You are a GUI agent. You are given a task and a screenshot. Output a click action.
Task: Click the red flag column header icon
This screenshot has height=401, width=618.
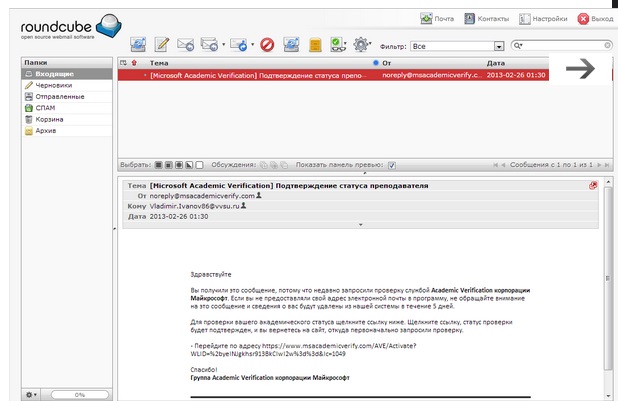coord(134,63)
